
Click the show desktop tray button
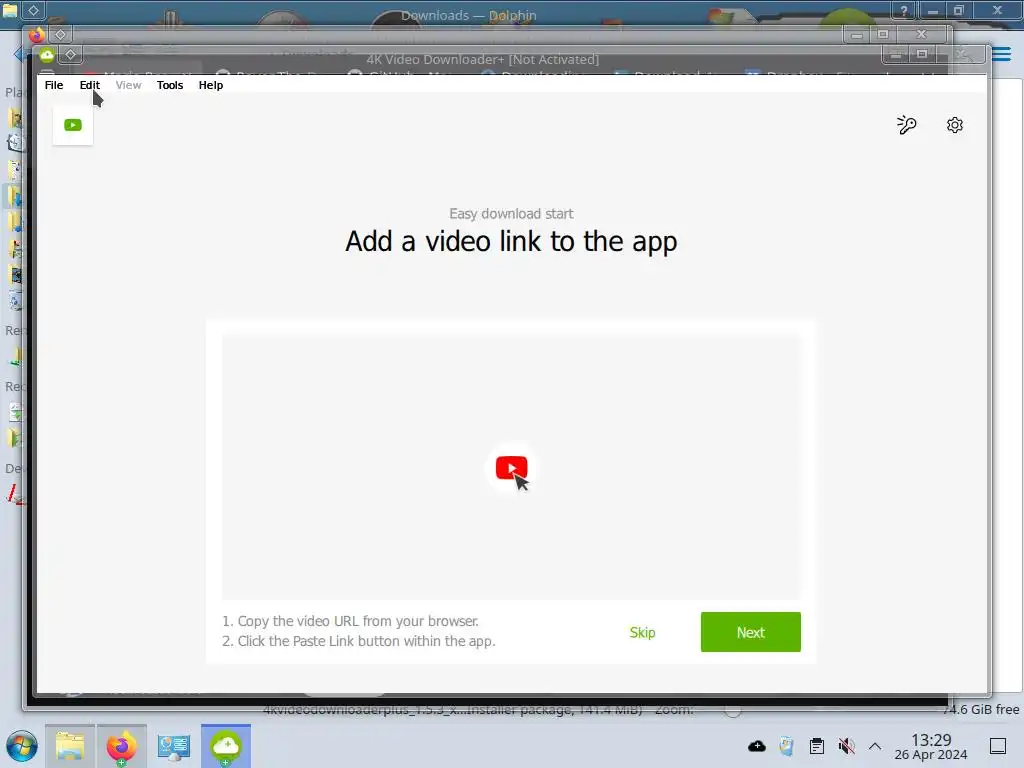coord(998,746)
